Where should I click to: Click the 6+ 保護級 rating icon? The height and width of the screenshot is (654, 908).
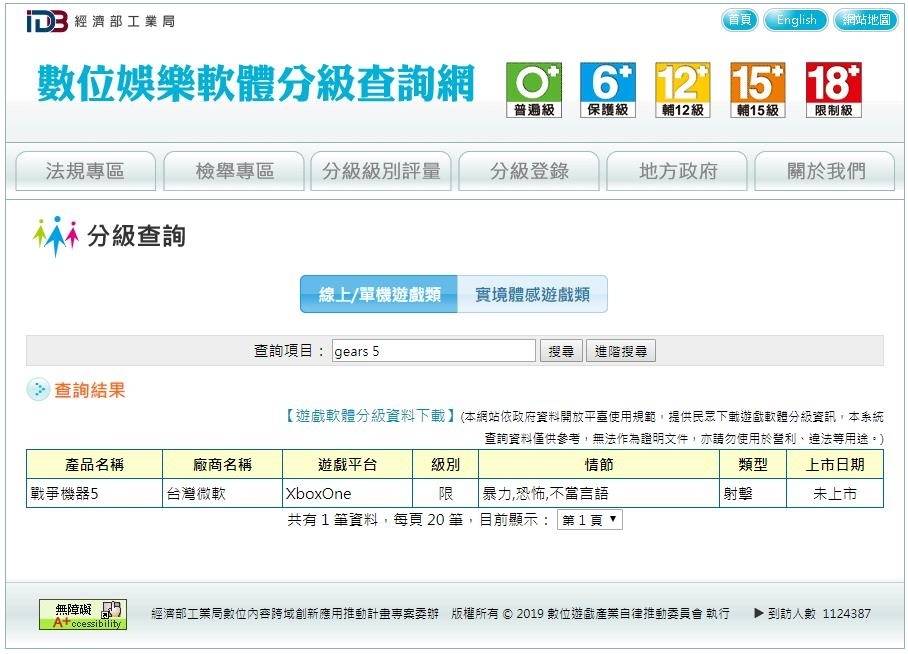click(608, 90)
